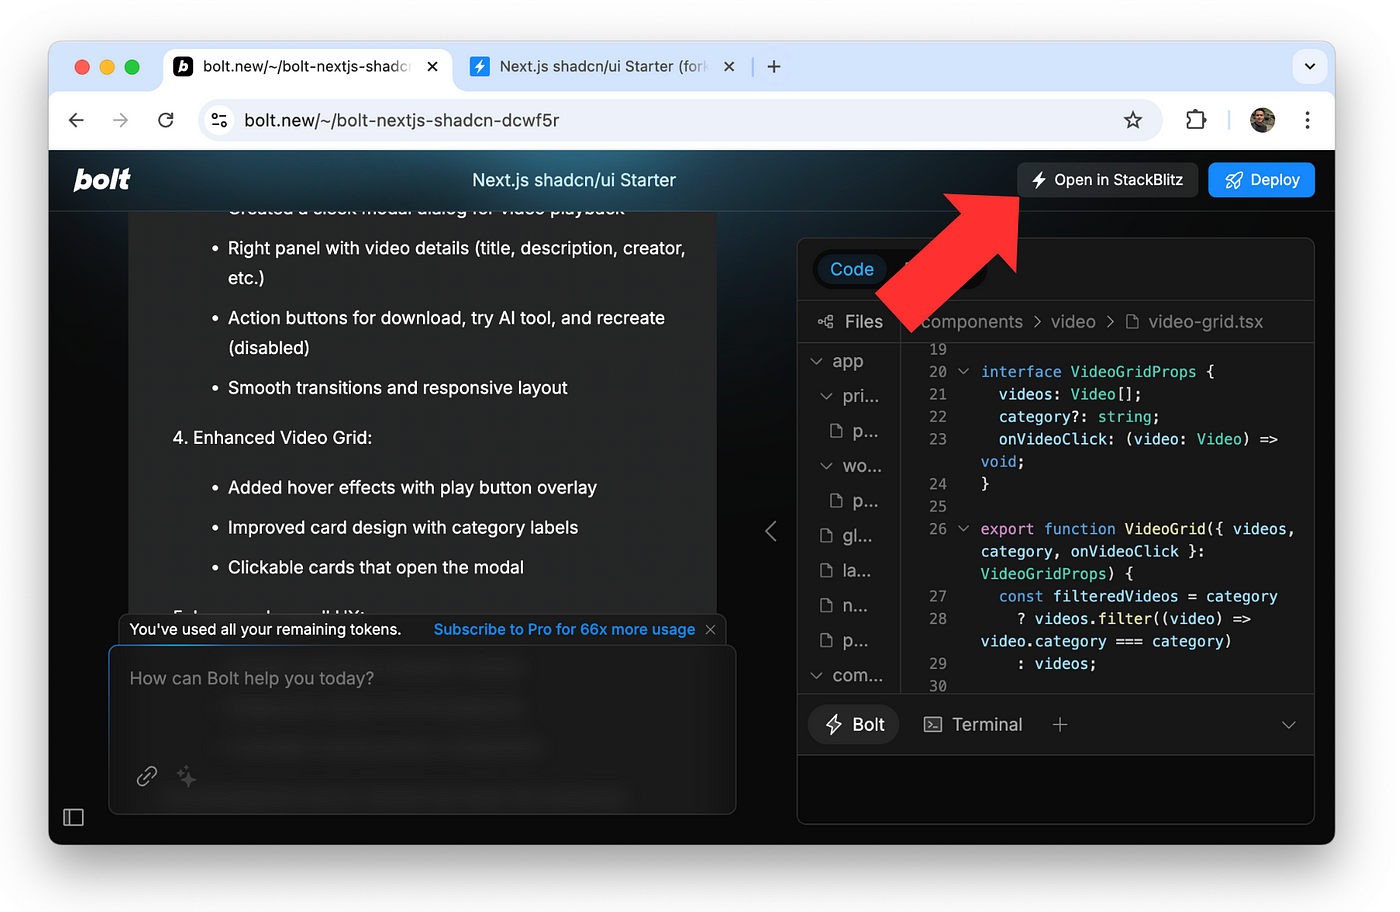Switch to Next.js shadcn/ui Starter fork tab

603,67
